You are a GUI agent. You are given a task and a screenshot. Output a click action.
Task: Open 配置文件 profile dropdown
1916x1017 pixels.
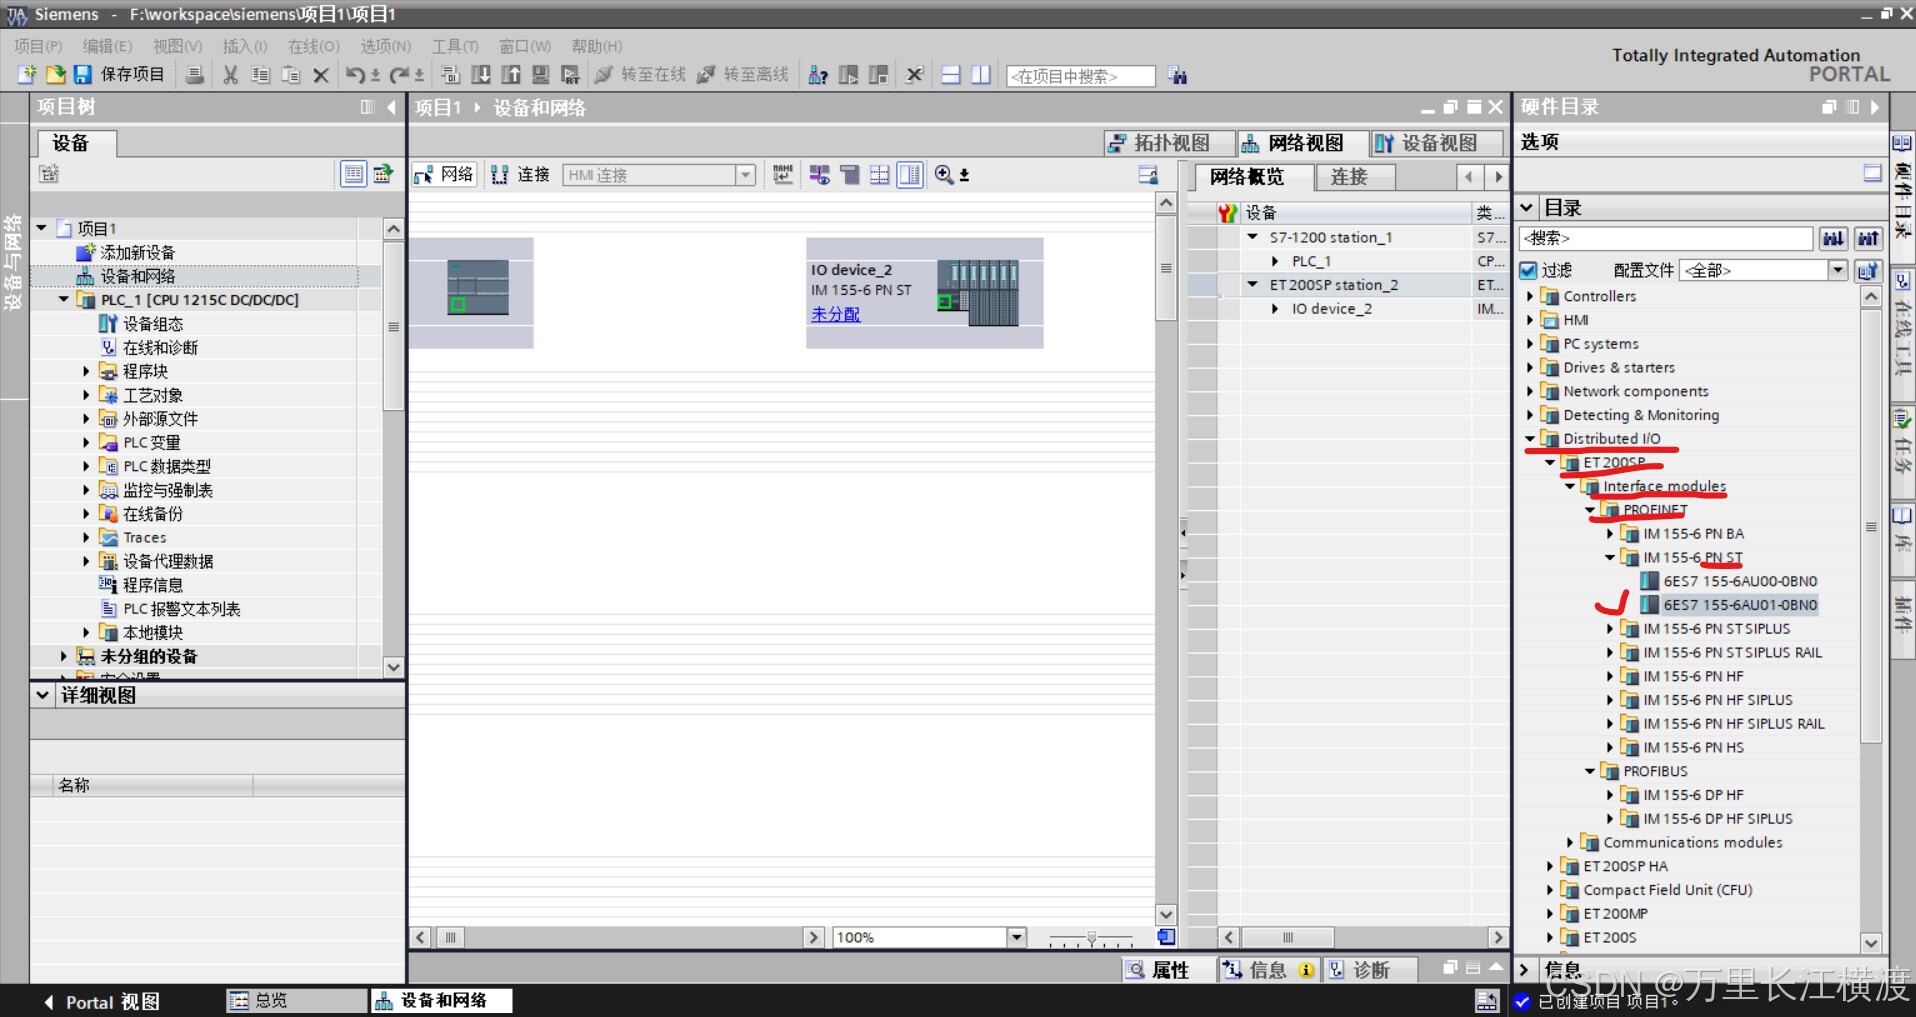tap(1837, 270)
